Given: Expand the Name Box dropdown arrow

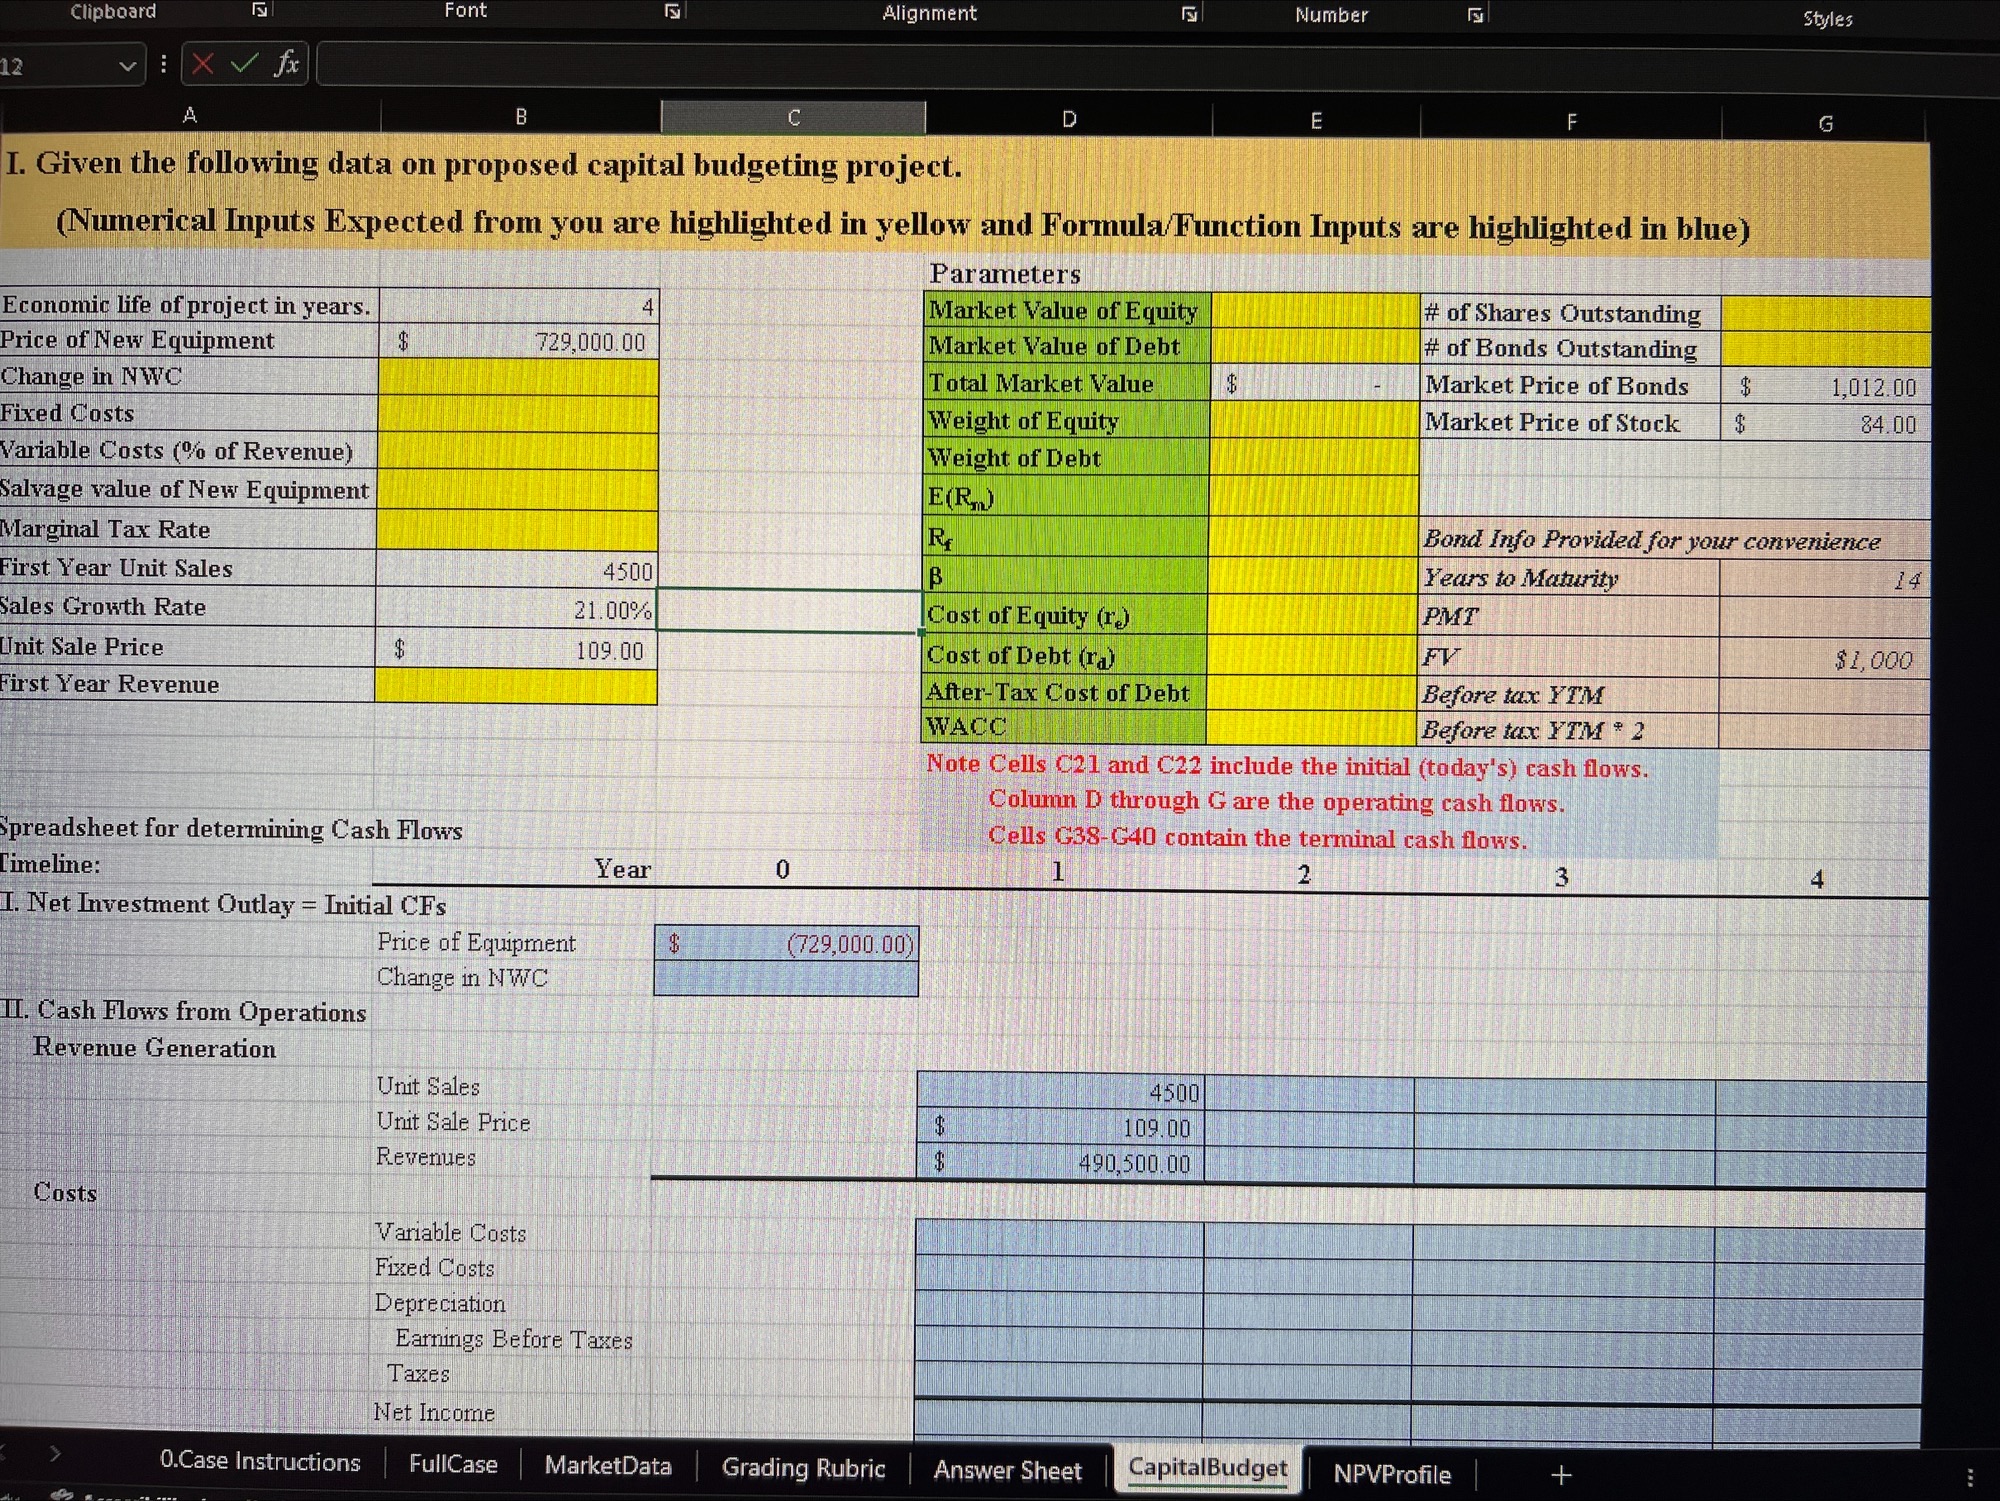Looking at the screenshot, I should 127,67.
